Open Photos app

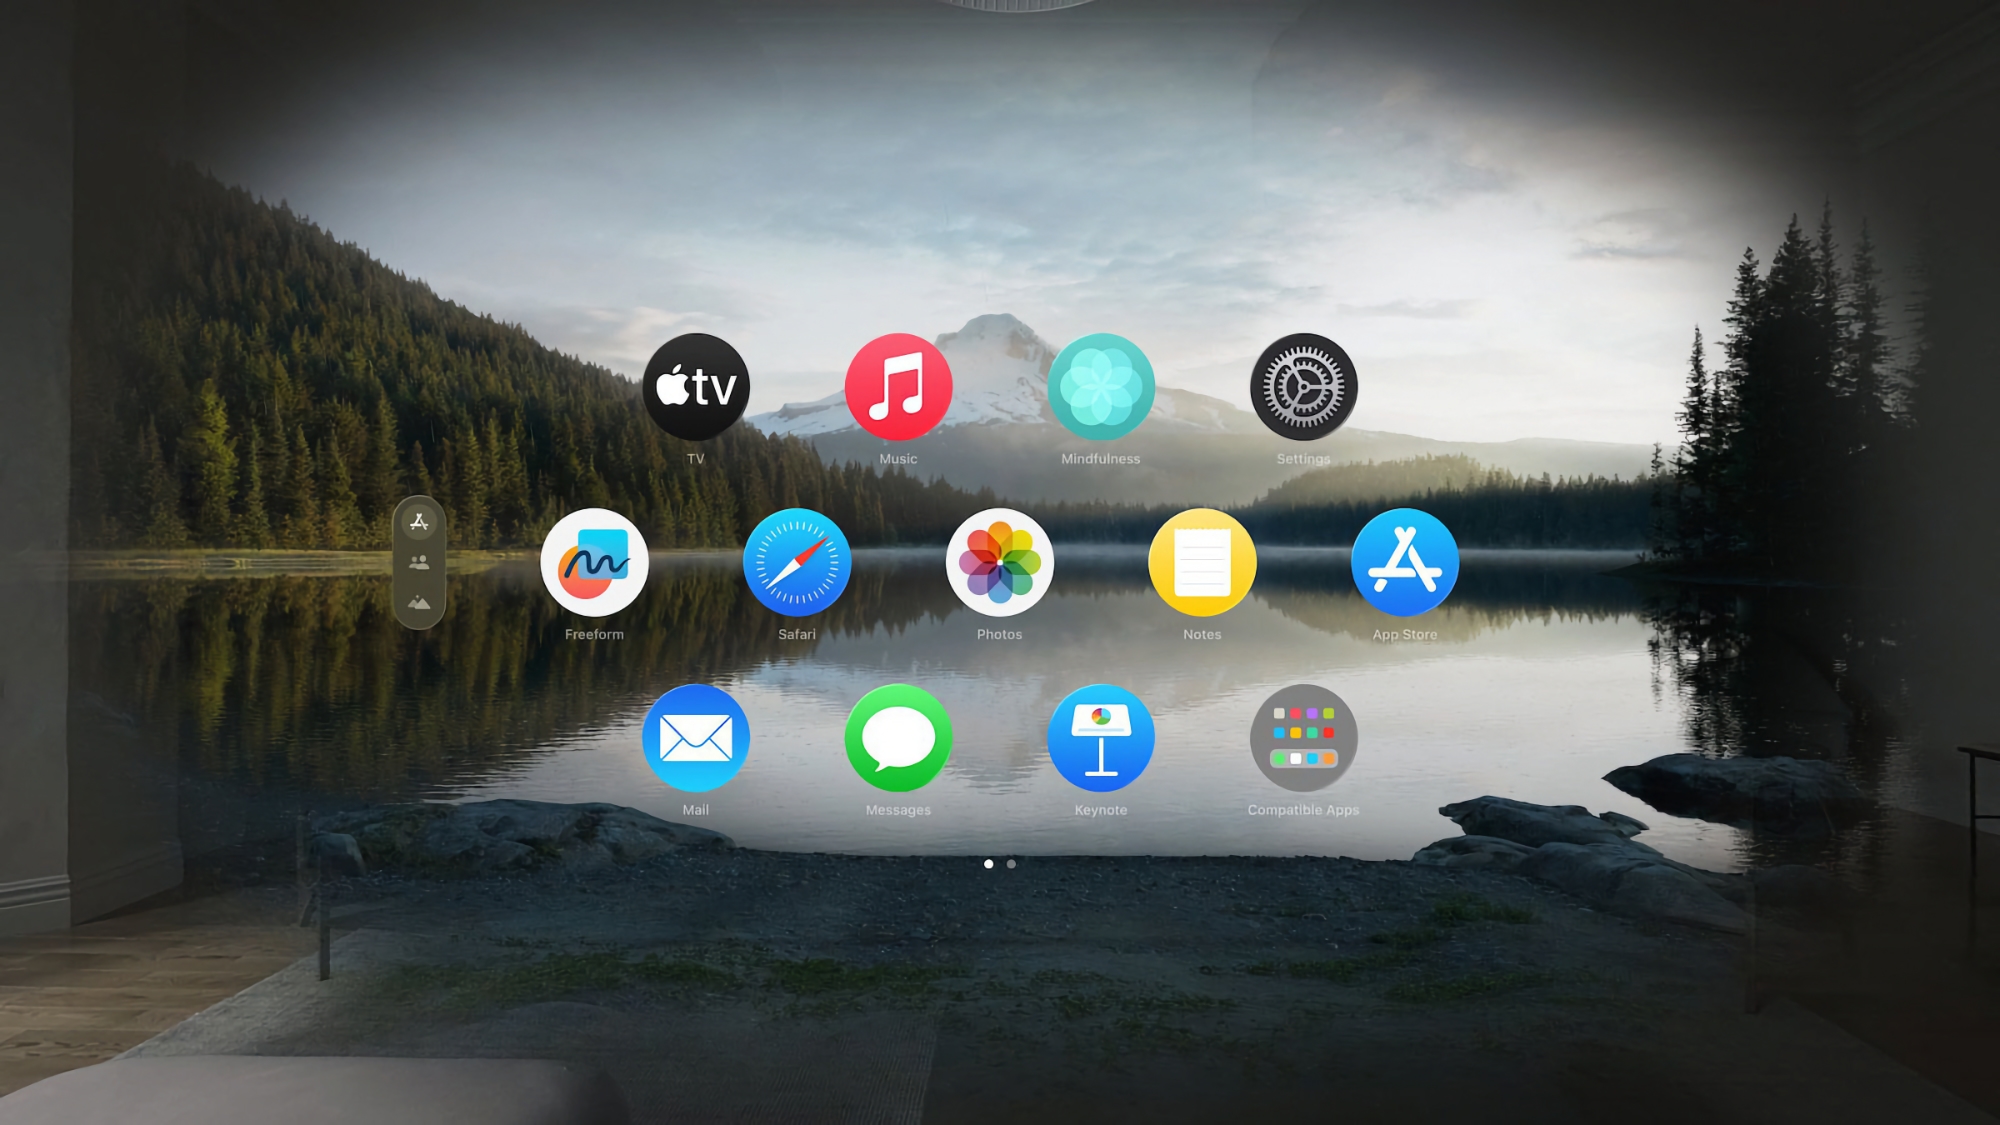tap(1000, 563)
